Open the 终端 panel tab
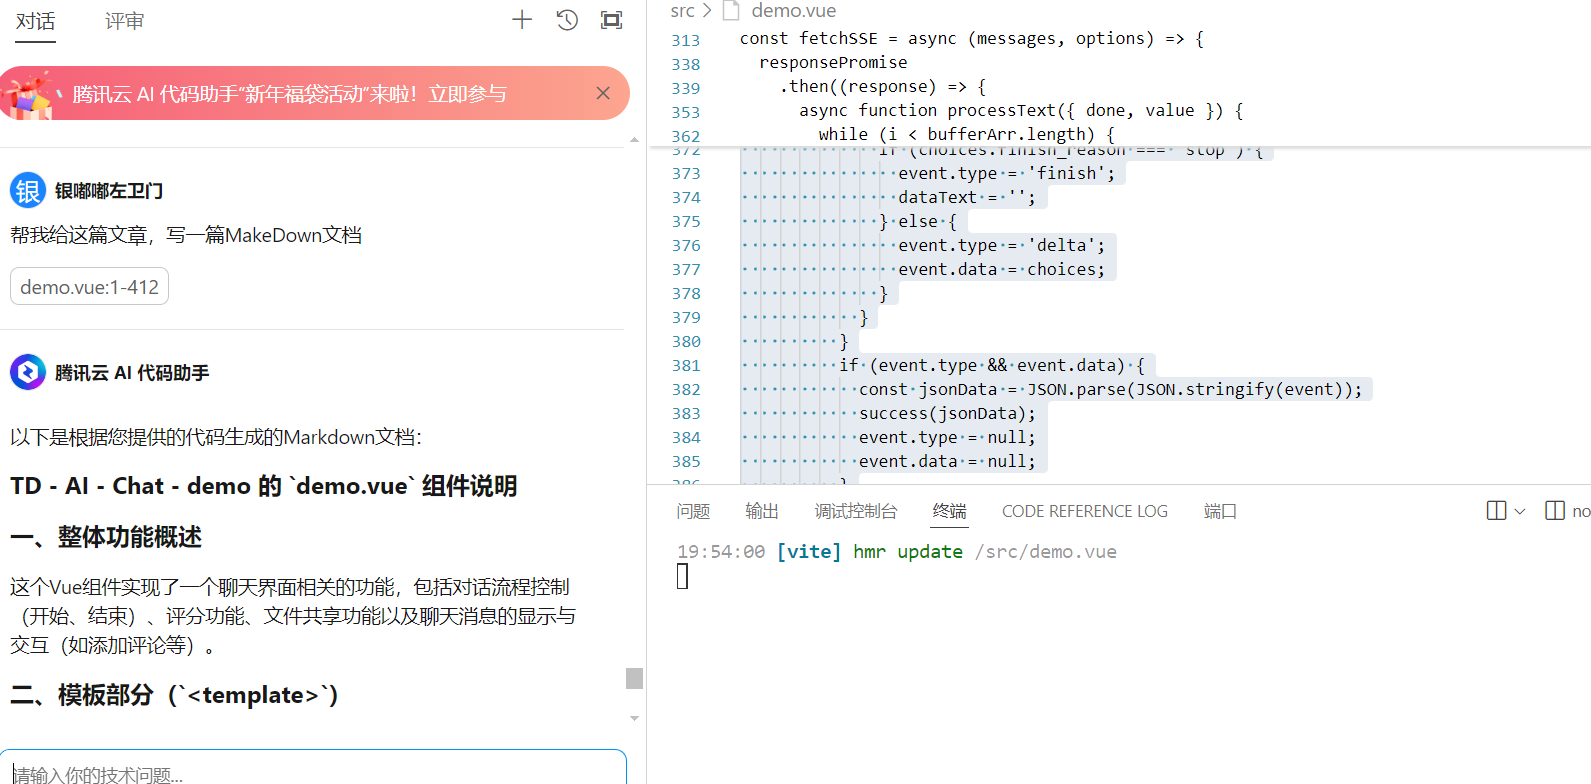Screen dimensions: 1591x784 [950, 511]
